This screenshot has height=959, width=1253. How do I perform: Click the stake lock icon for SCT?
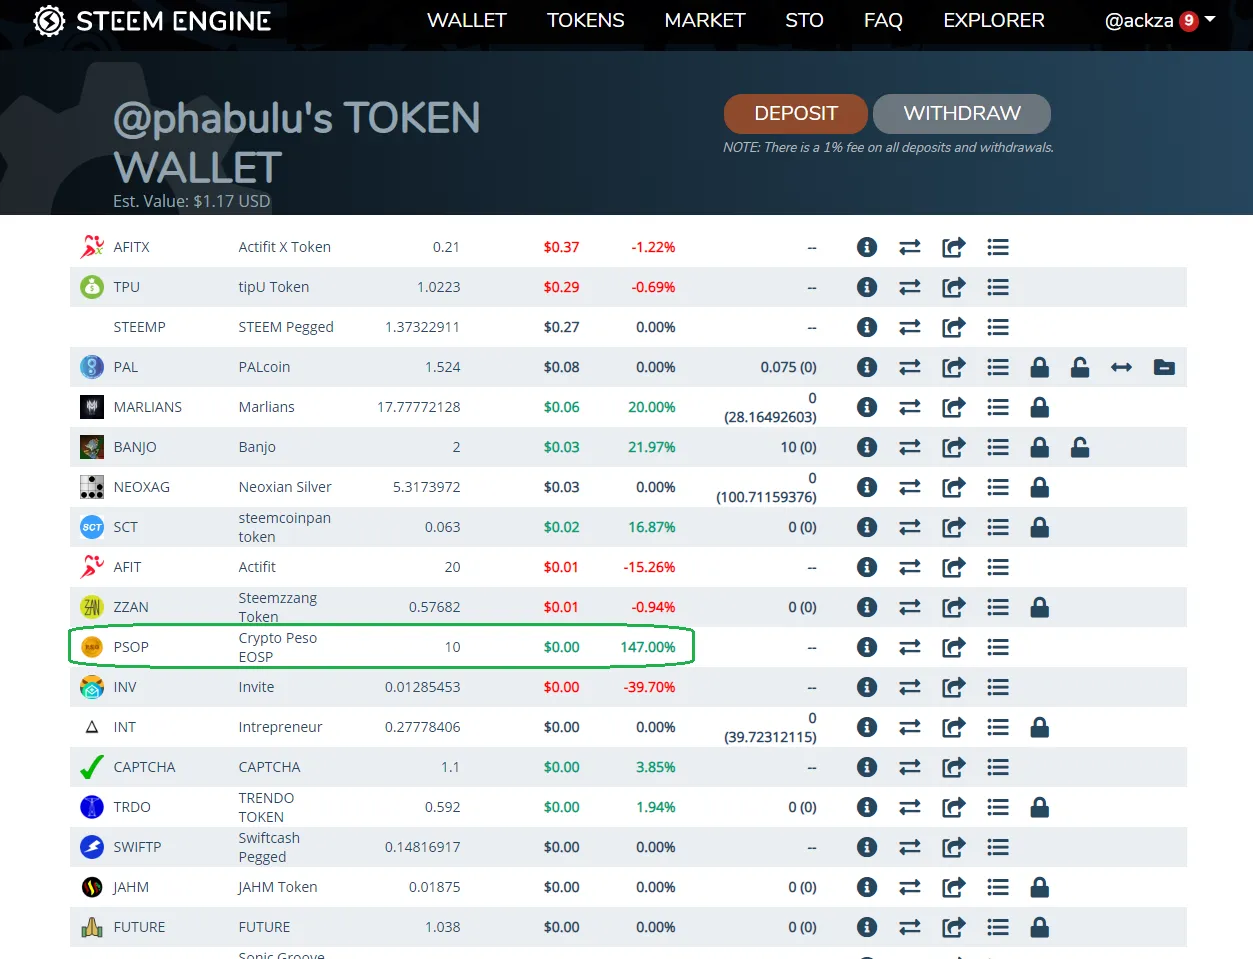click(1040, 527)
